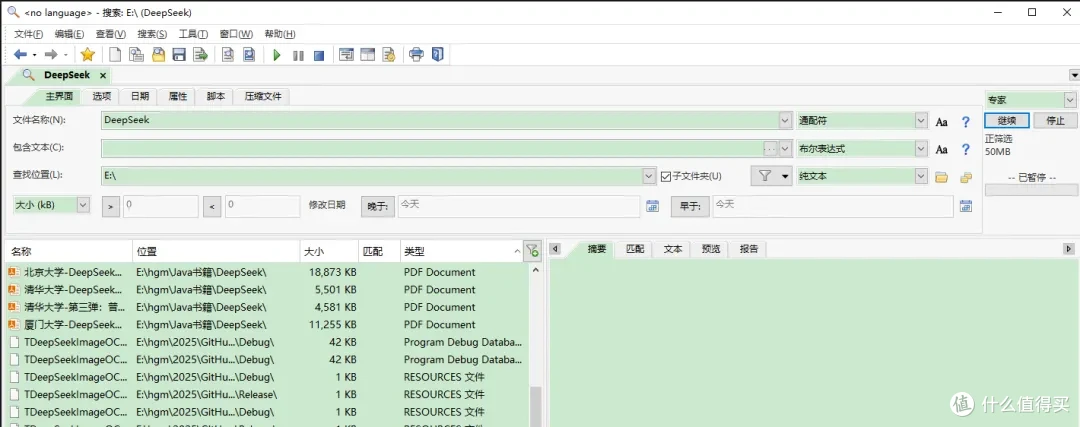The image size is (1080, 427).
Task: Toggle the greater-than size button
Action: [x=111, y=205]
